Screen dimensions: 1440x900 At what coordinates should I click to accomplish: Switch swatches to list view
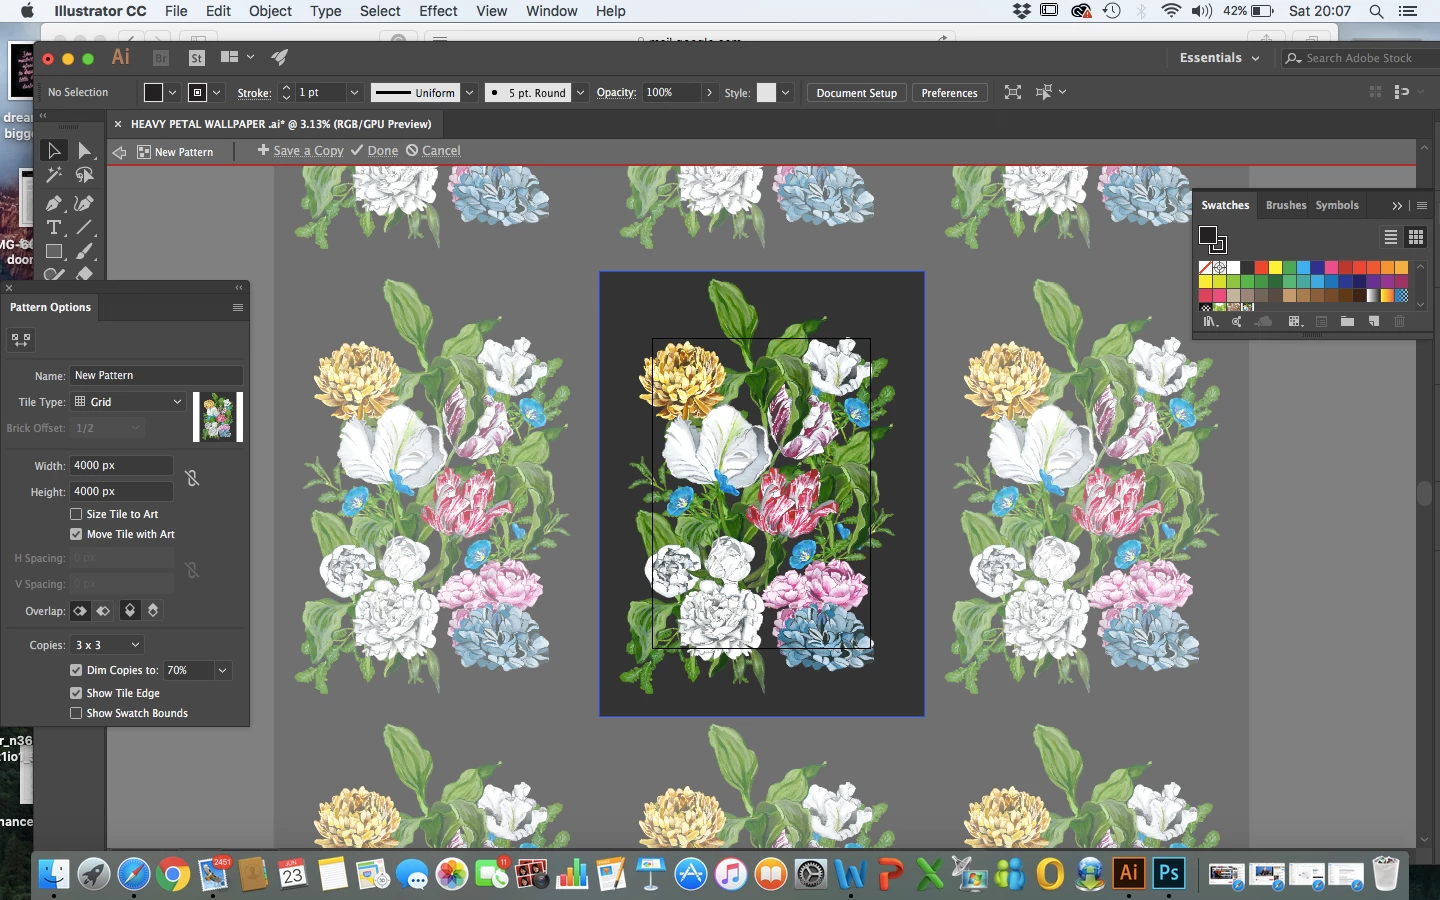pyautogui.click(x=1391, y=237)
